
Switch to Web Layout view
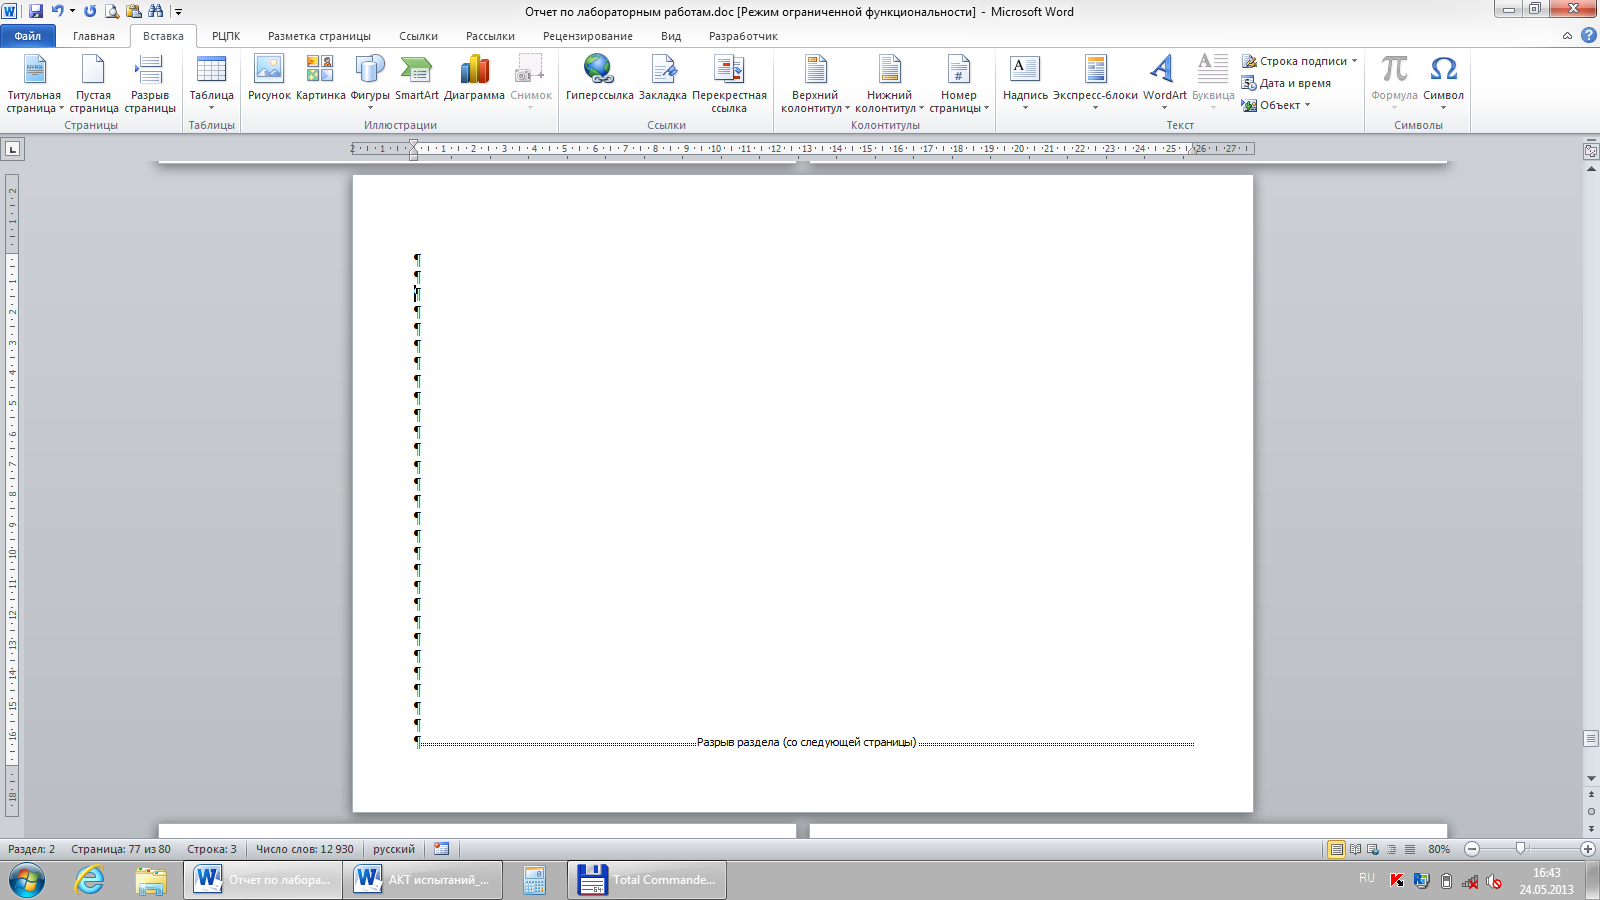tap(1373, 849)
